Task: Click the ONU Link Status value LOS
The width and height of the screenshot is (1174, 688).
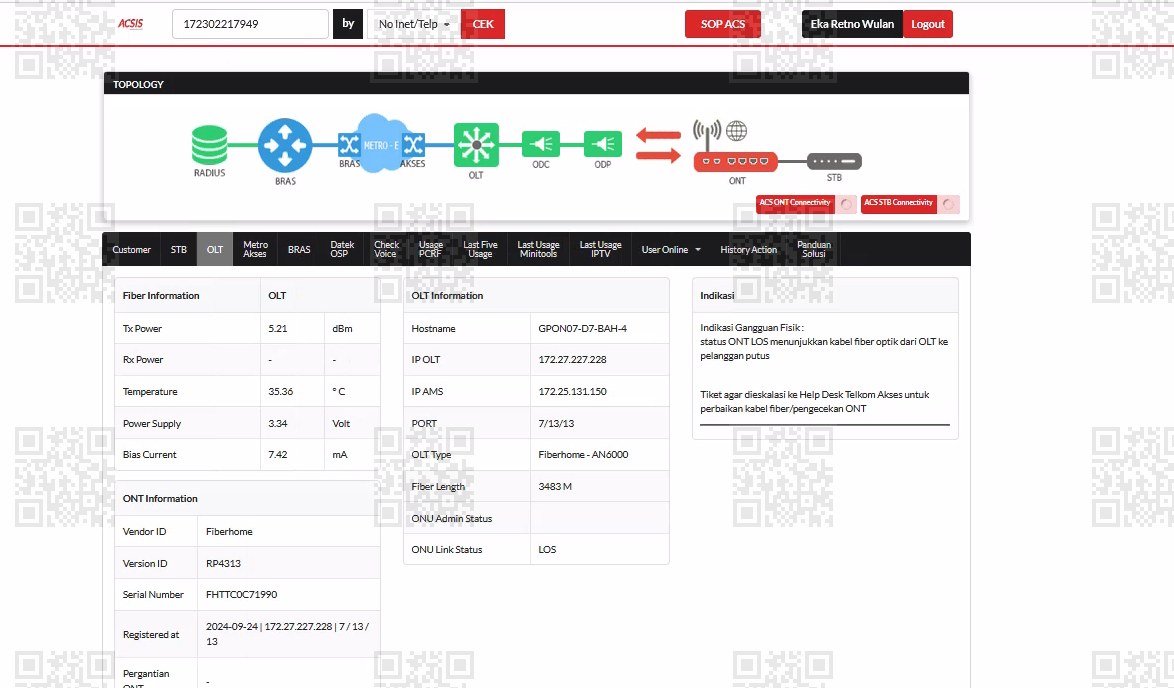Action: 547,550
